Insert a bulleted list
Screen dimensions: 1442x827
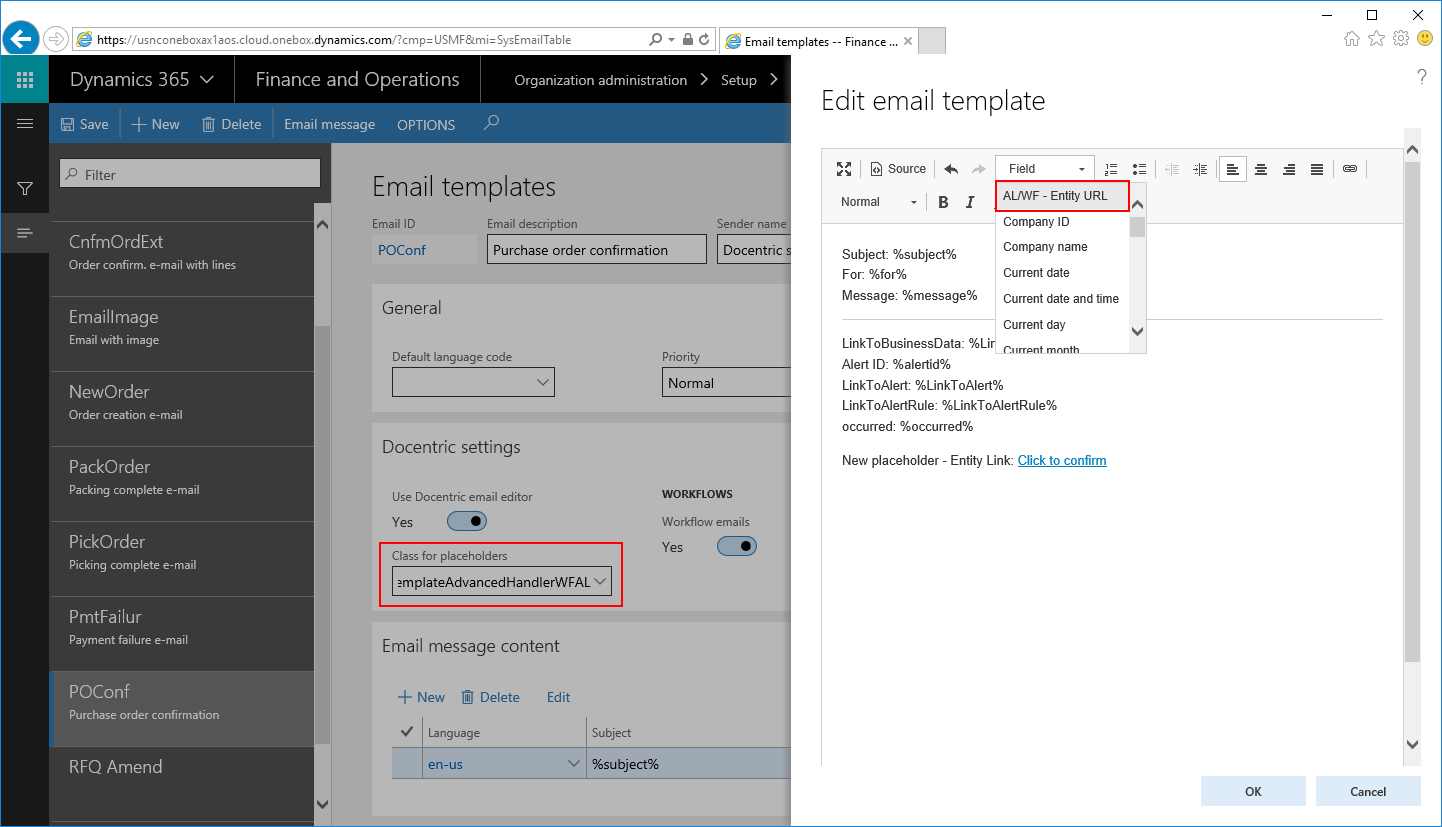[1139, 169]
